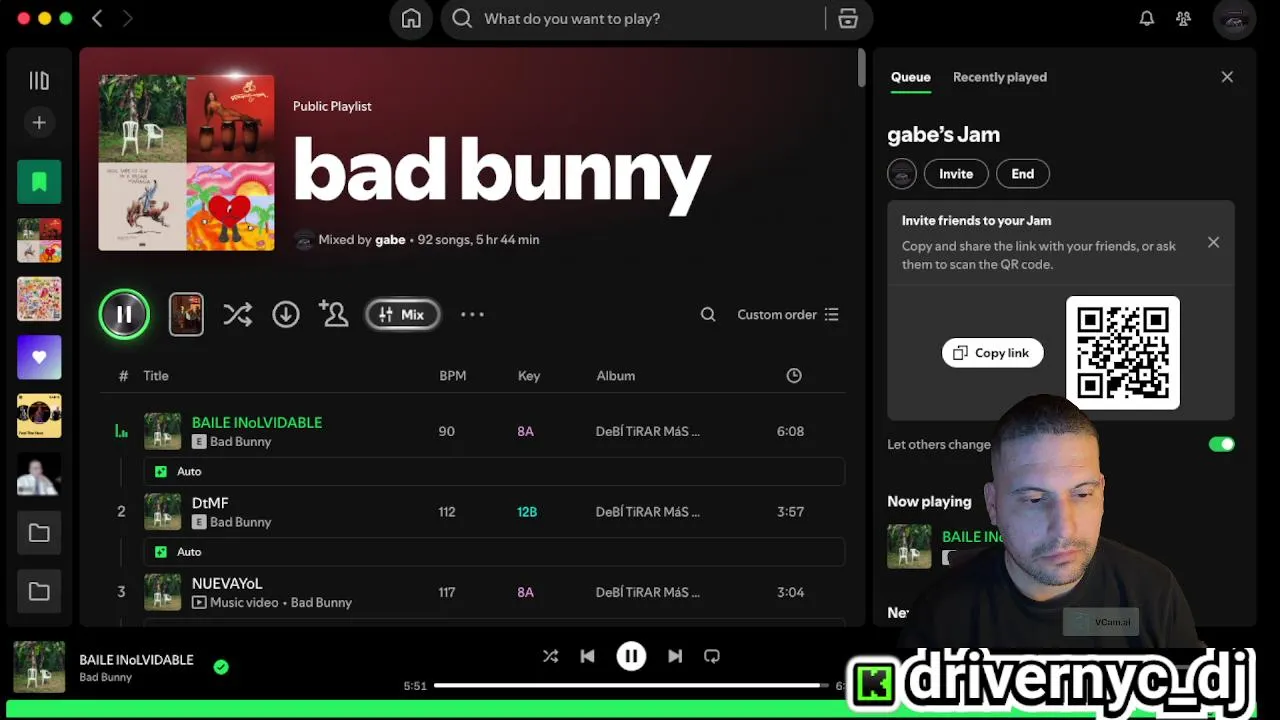
Task: Click the playlist cover collage image
Action: coord(186,163)
